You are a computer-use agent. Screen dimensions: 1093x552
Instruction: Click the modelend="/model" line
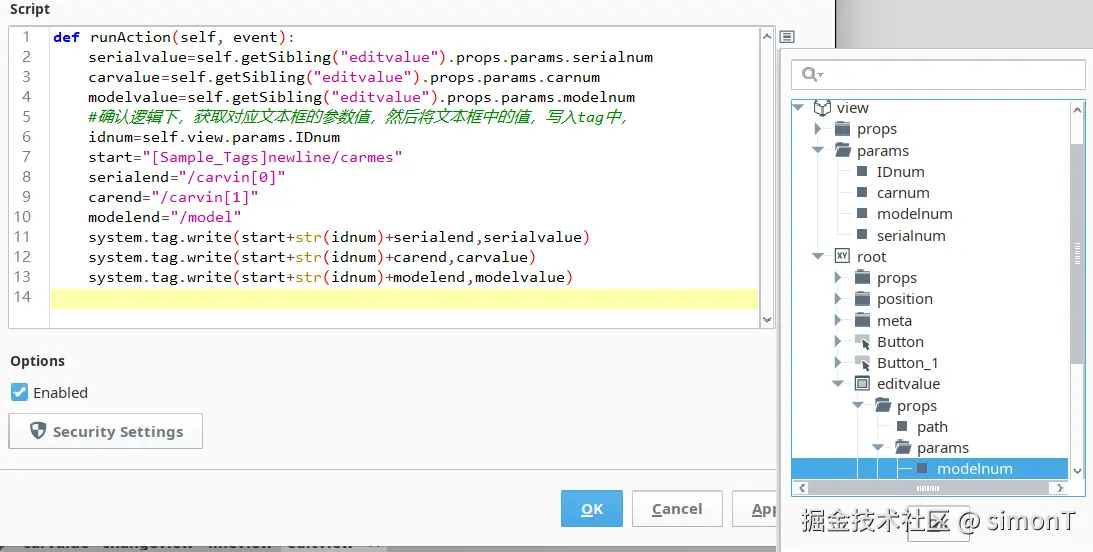click(x=165, y=217)
